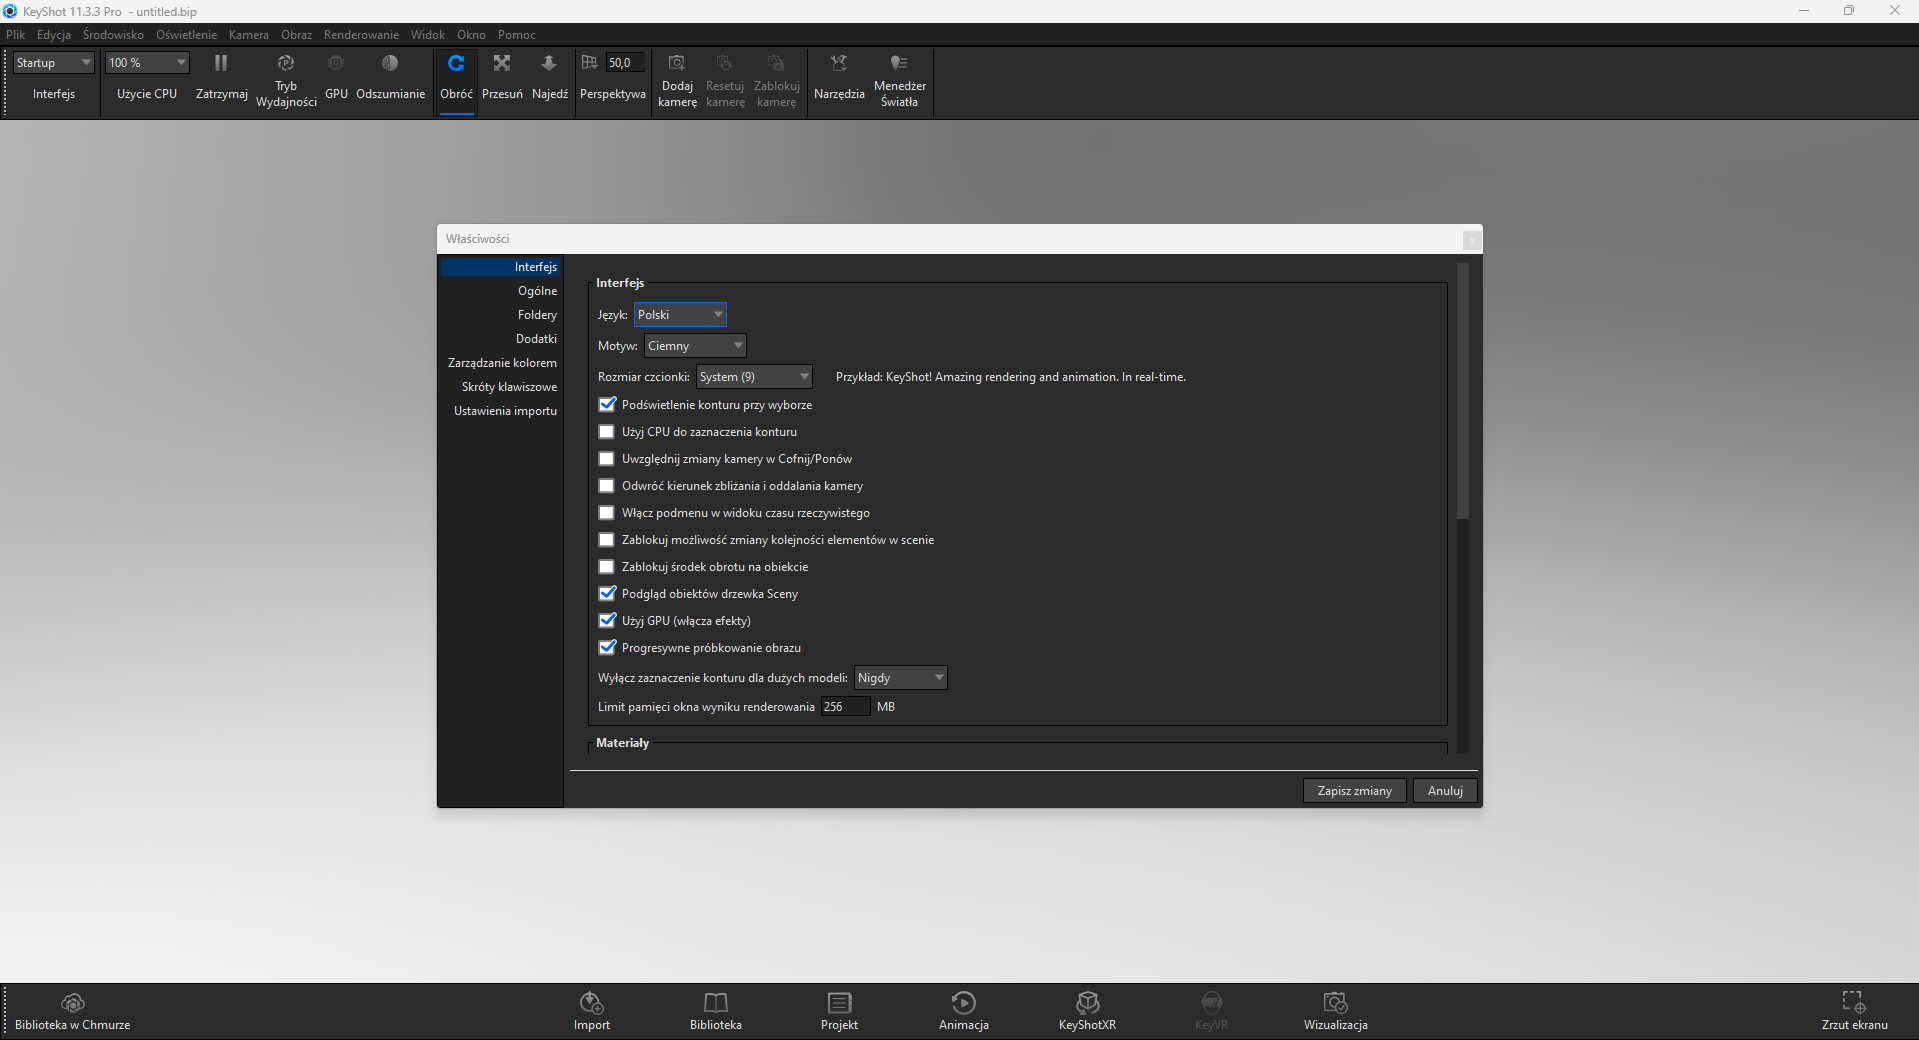Click the perspective value 50,0 field
Image resolution: width=1919 pixels, height=1040 pixels.
tap(625, 63)
